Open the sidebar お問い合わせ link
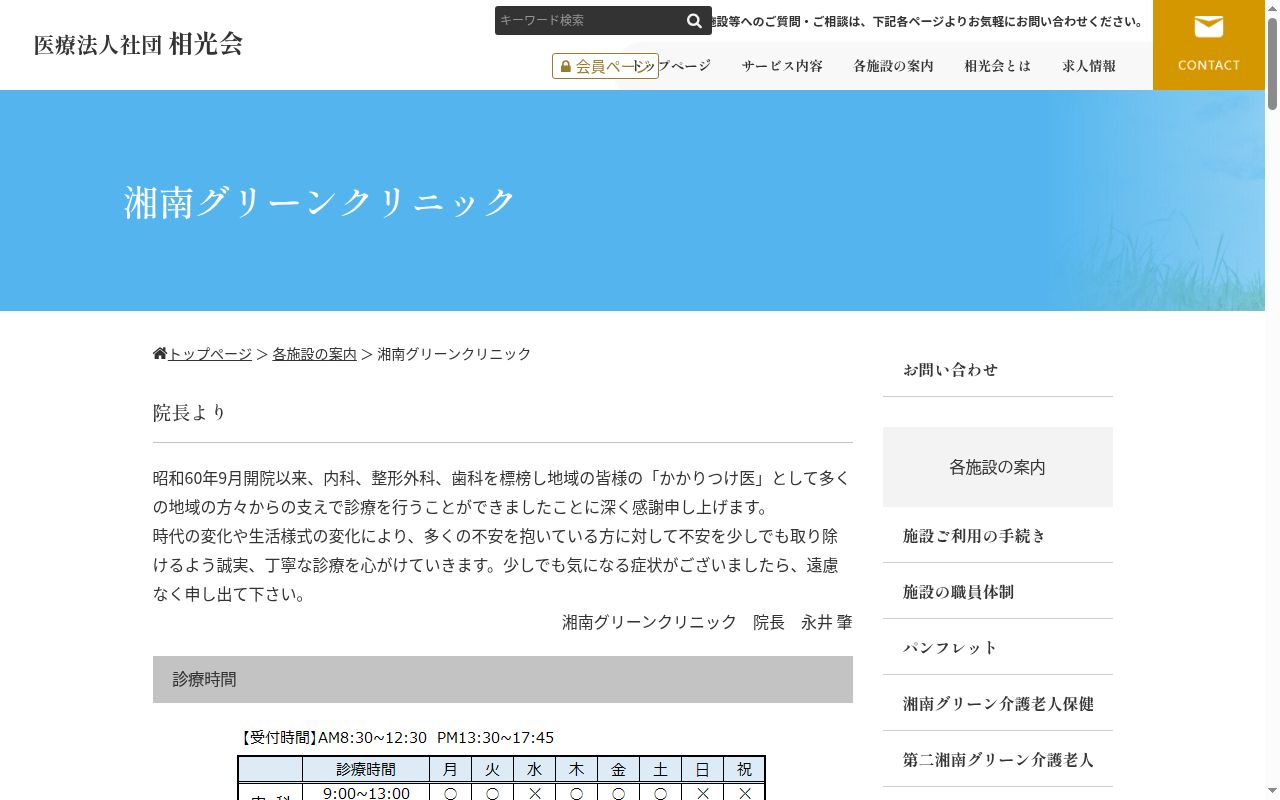Viewport: 1280px width, 800px height. (998, 370)
